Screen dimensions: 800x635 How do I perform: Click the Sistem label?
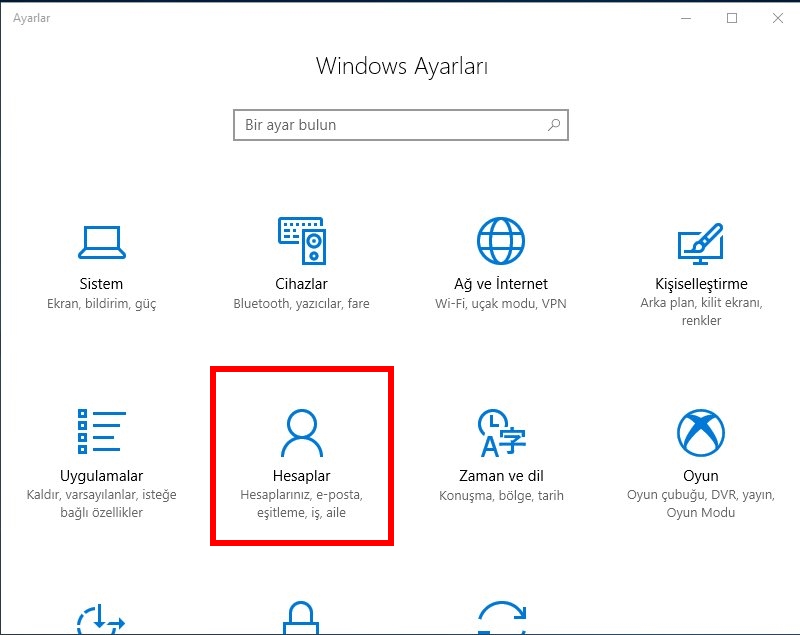point(101,284)
